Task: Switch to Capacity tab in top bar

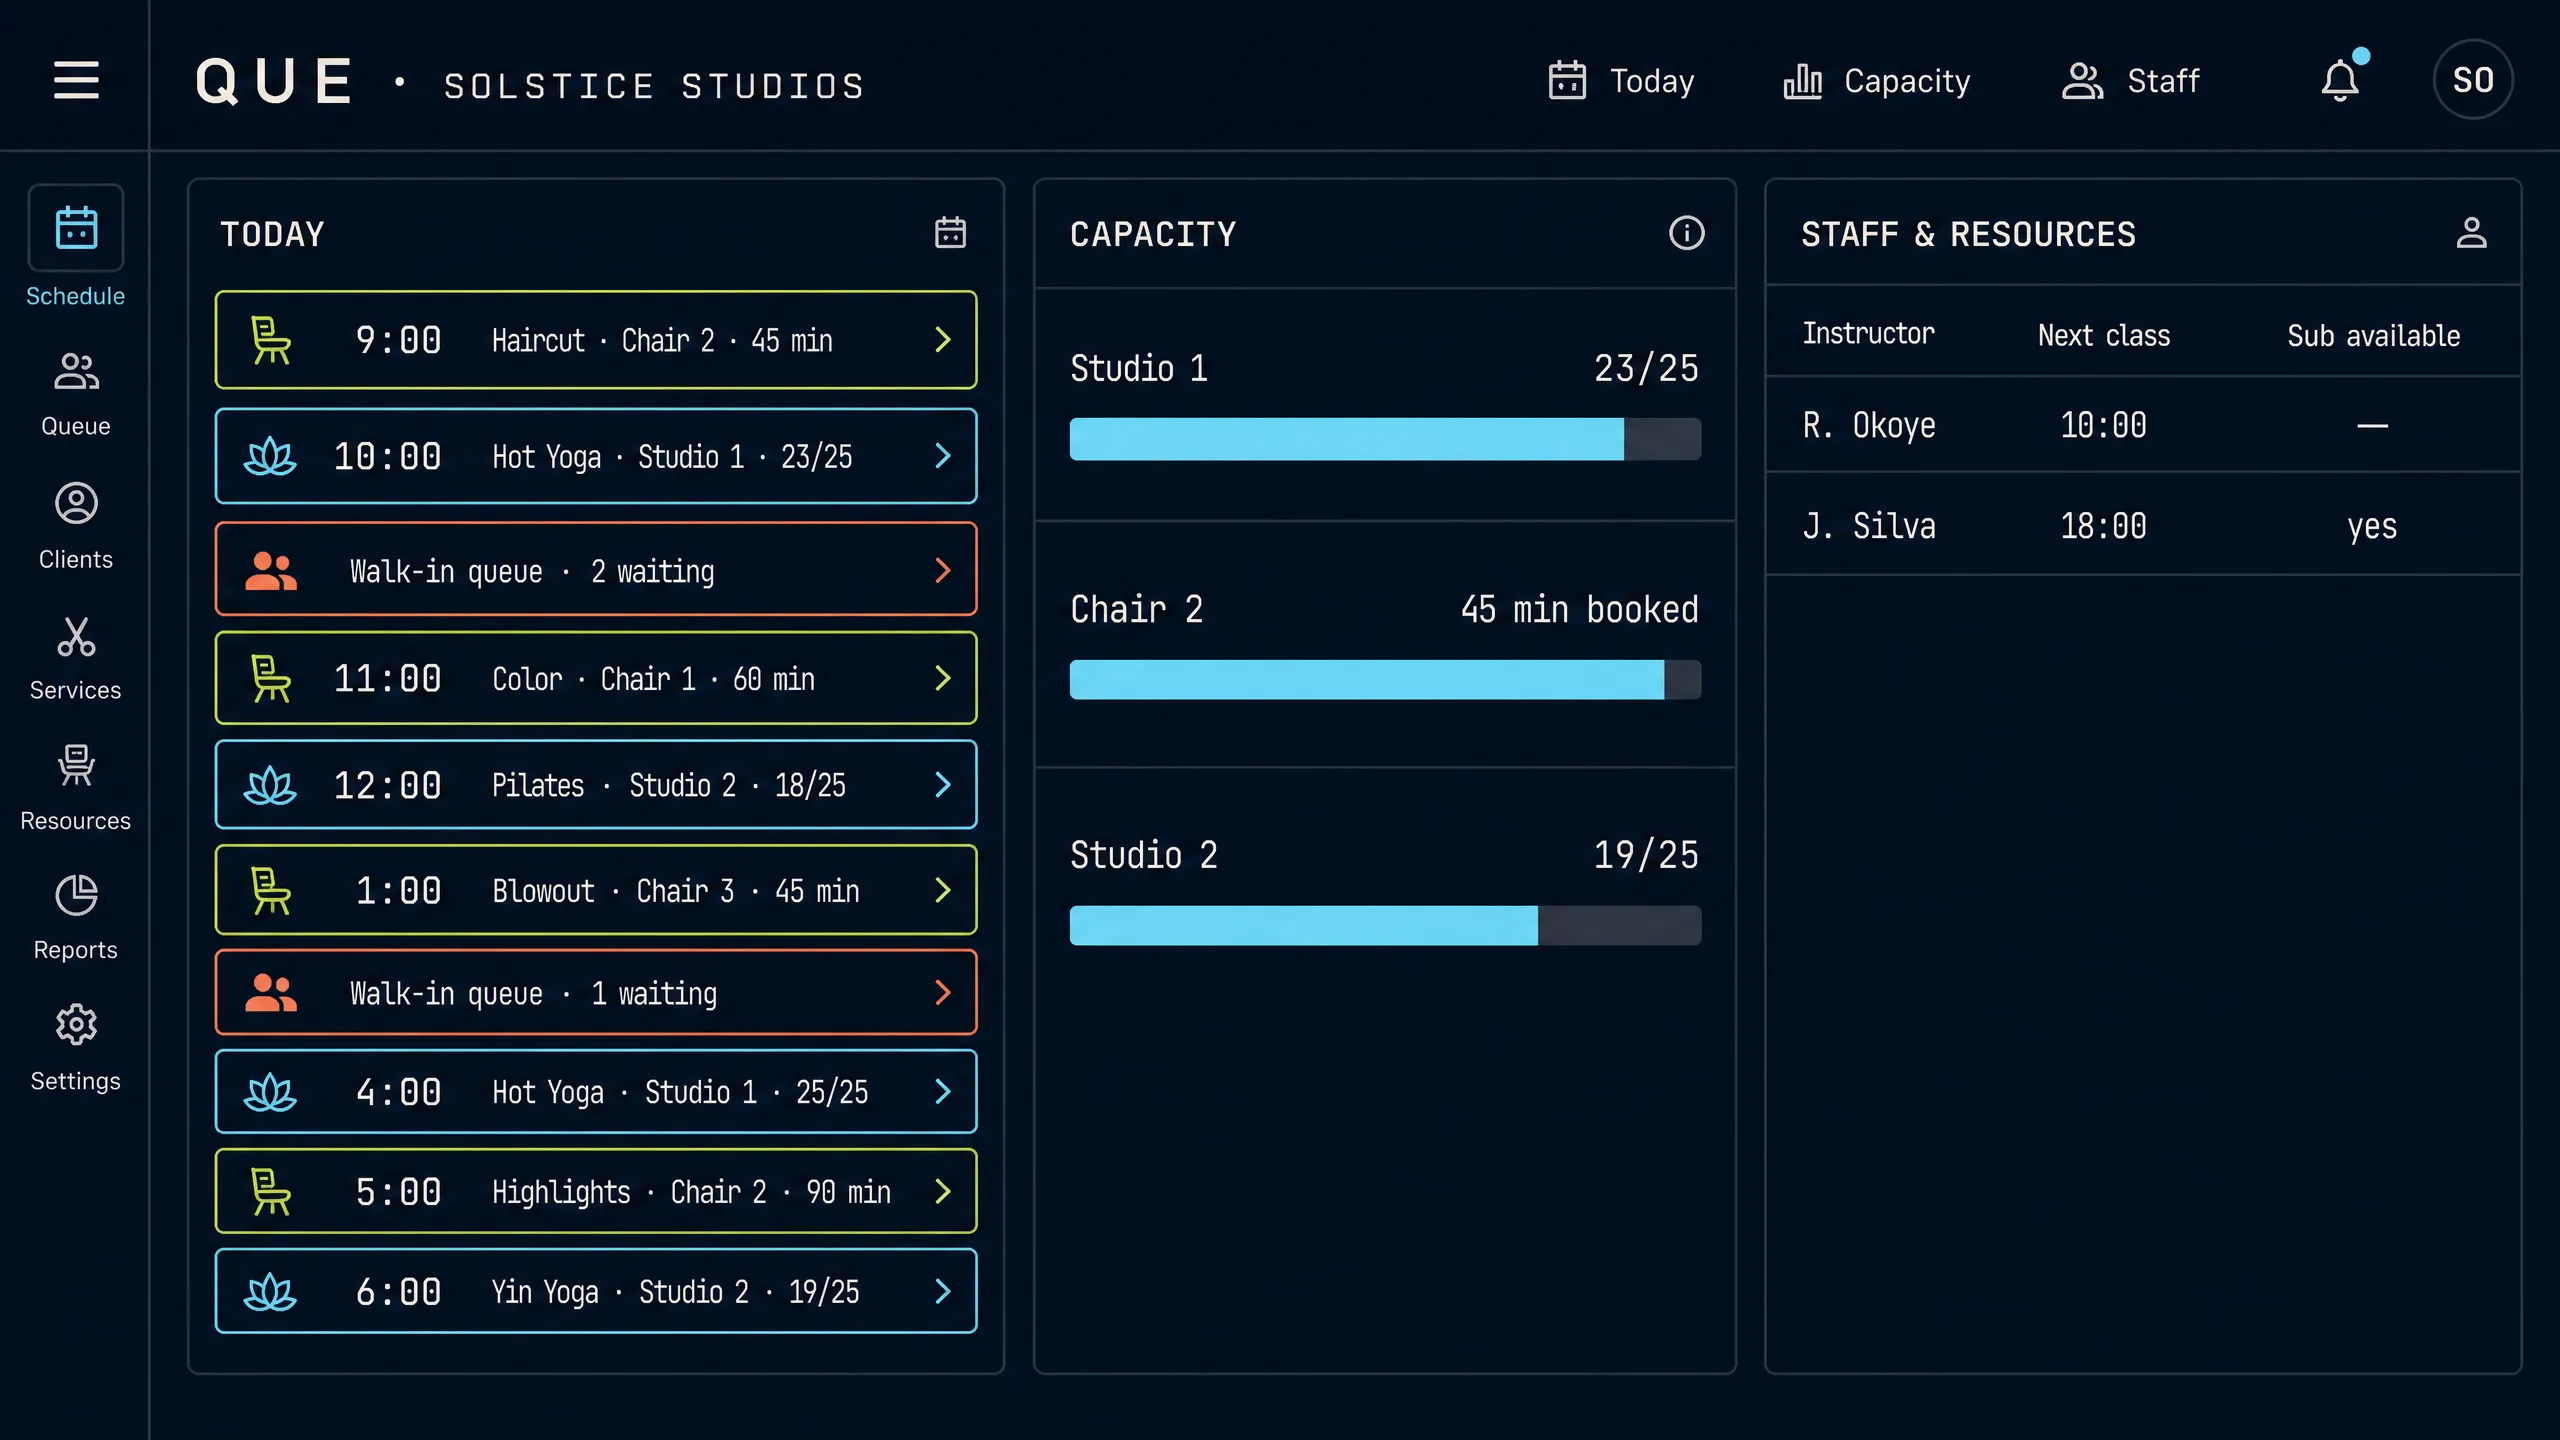Action: (x=1877, y=80)
